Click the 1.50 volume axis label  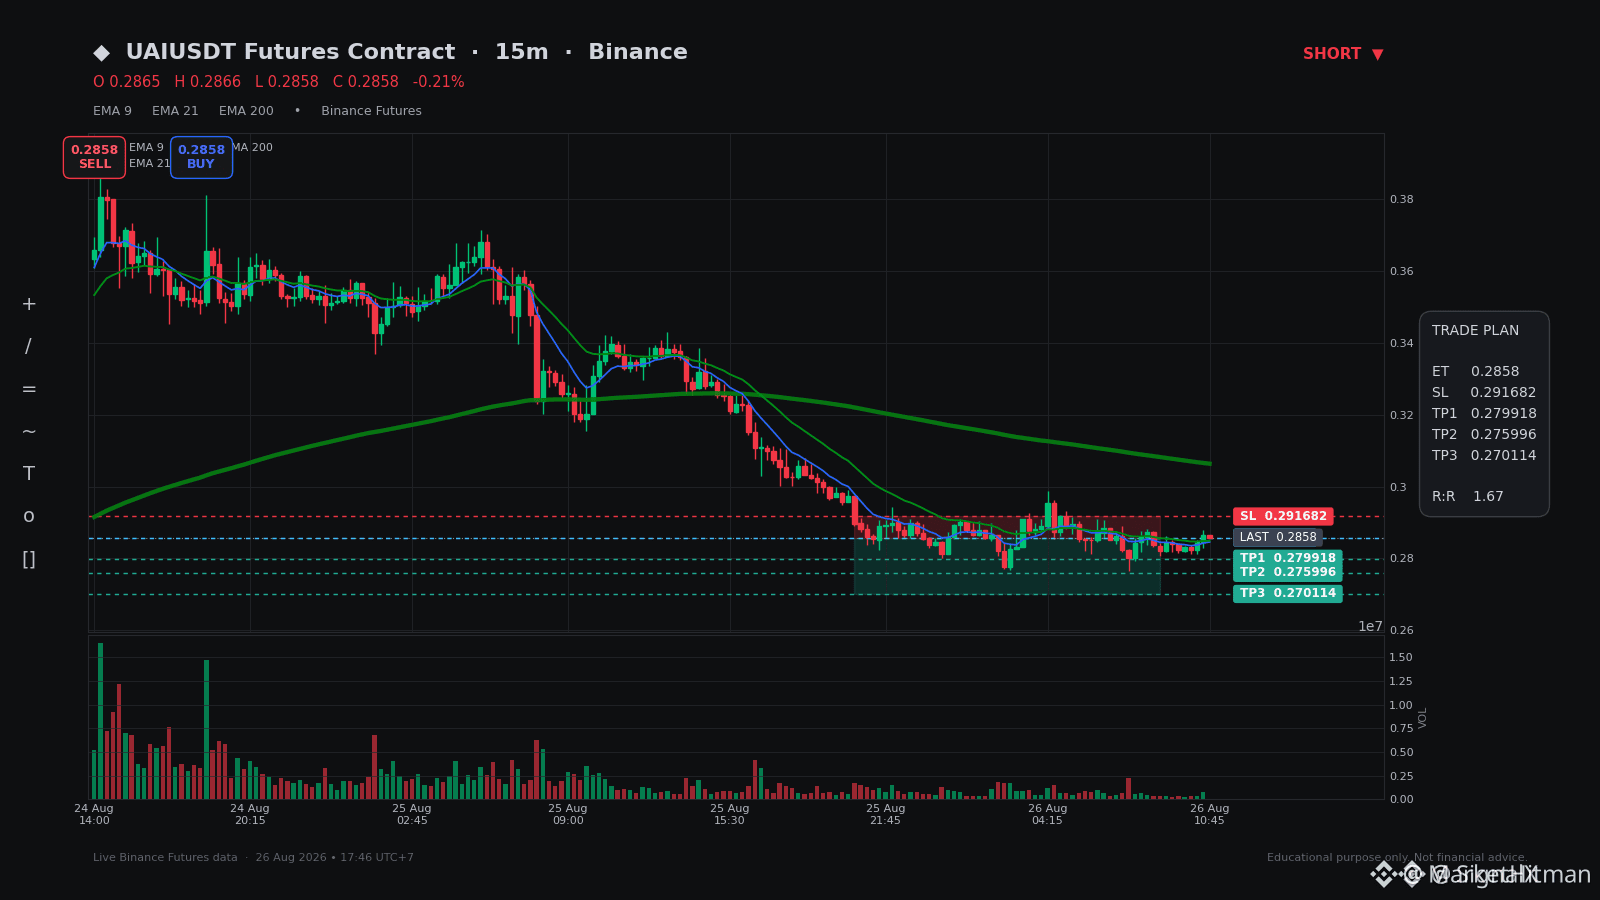(1401, 657)
